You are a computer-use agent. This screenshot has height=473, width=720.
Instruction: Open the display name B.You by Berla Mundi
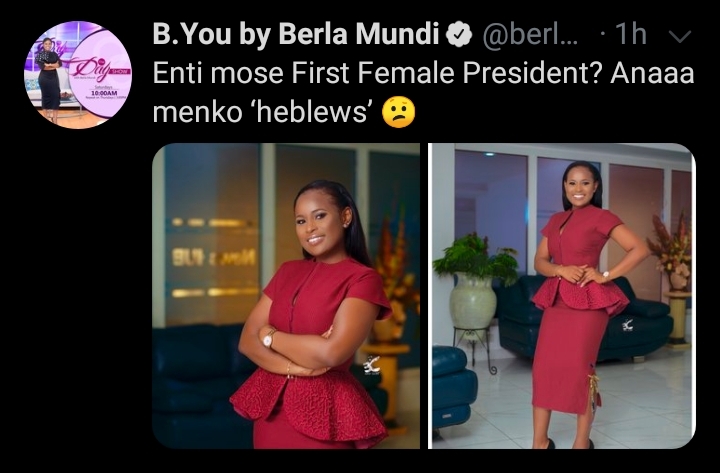click(x=296, y=34)
